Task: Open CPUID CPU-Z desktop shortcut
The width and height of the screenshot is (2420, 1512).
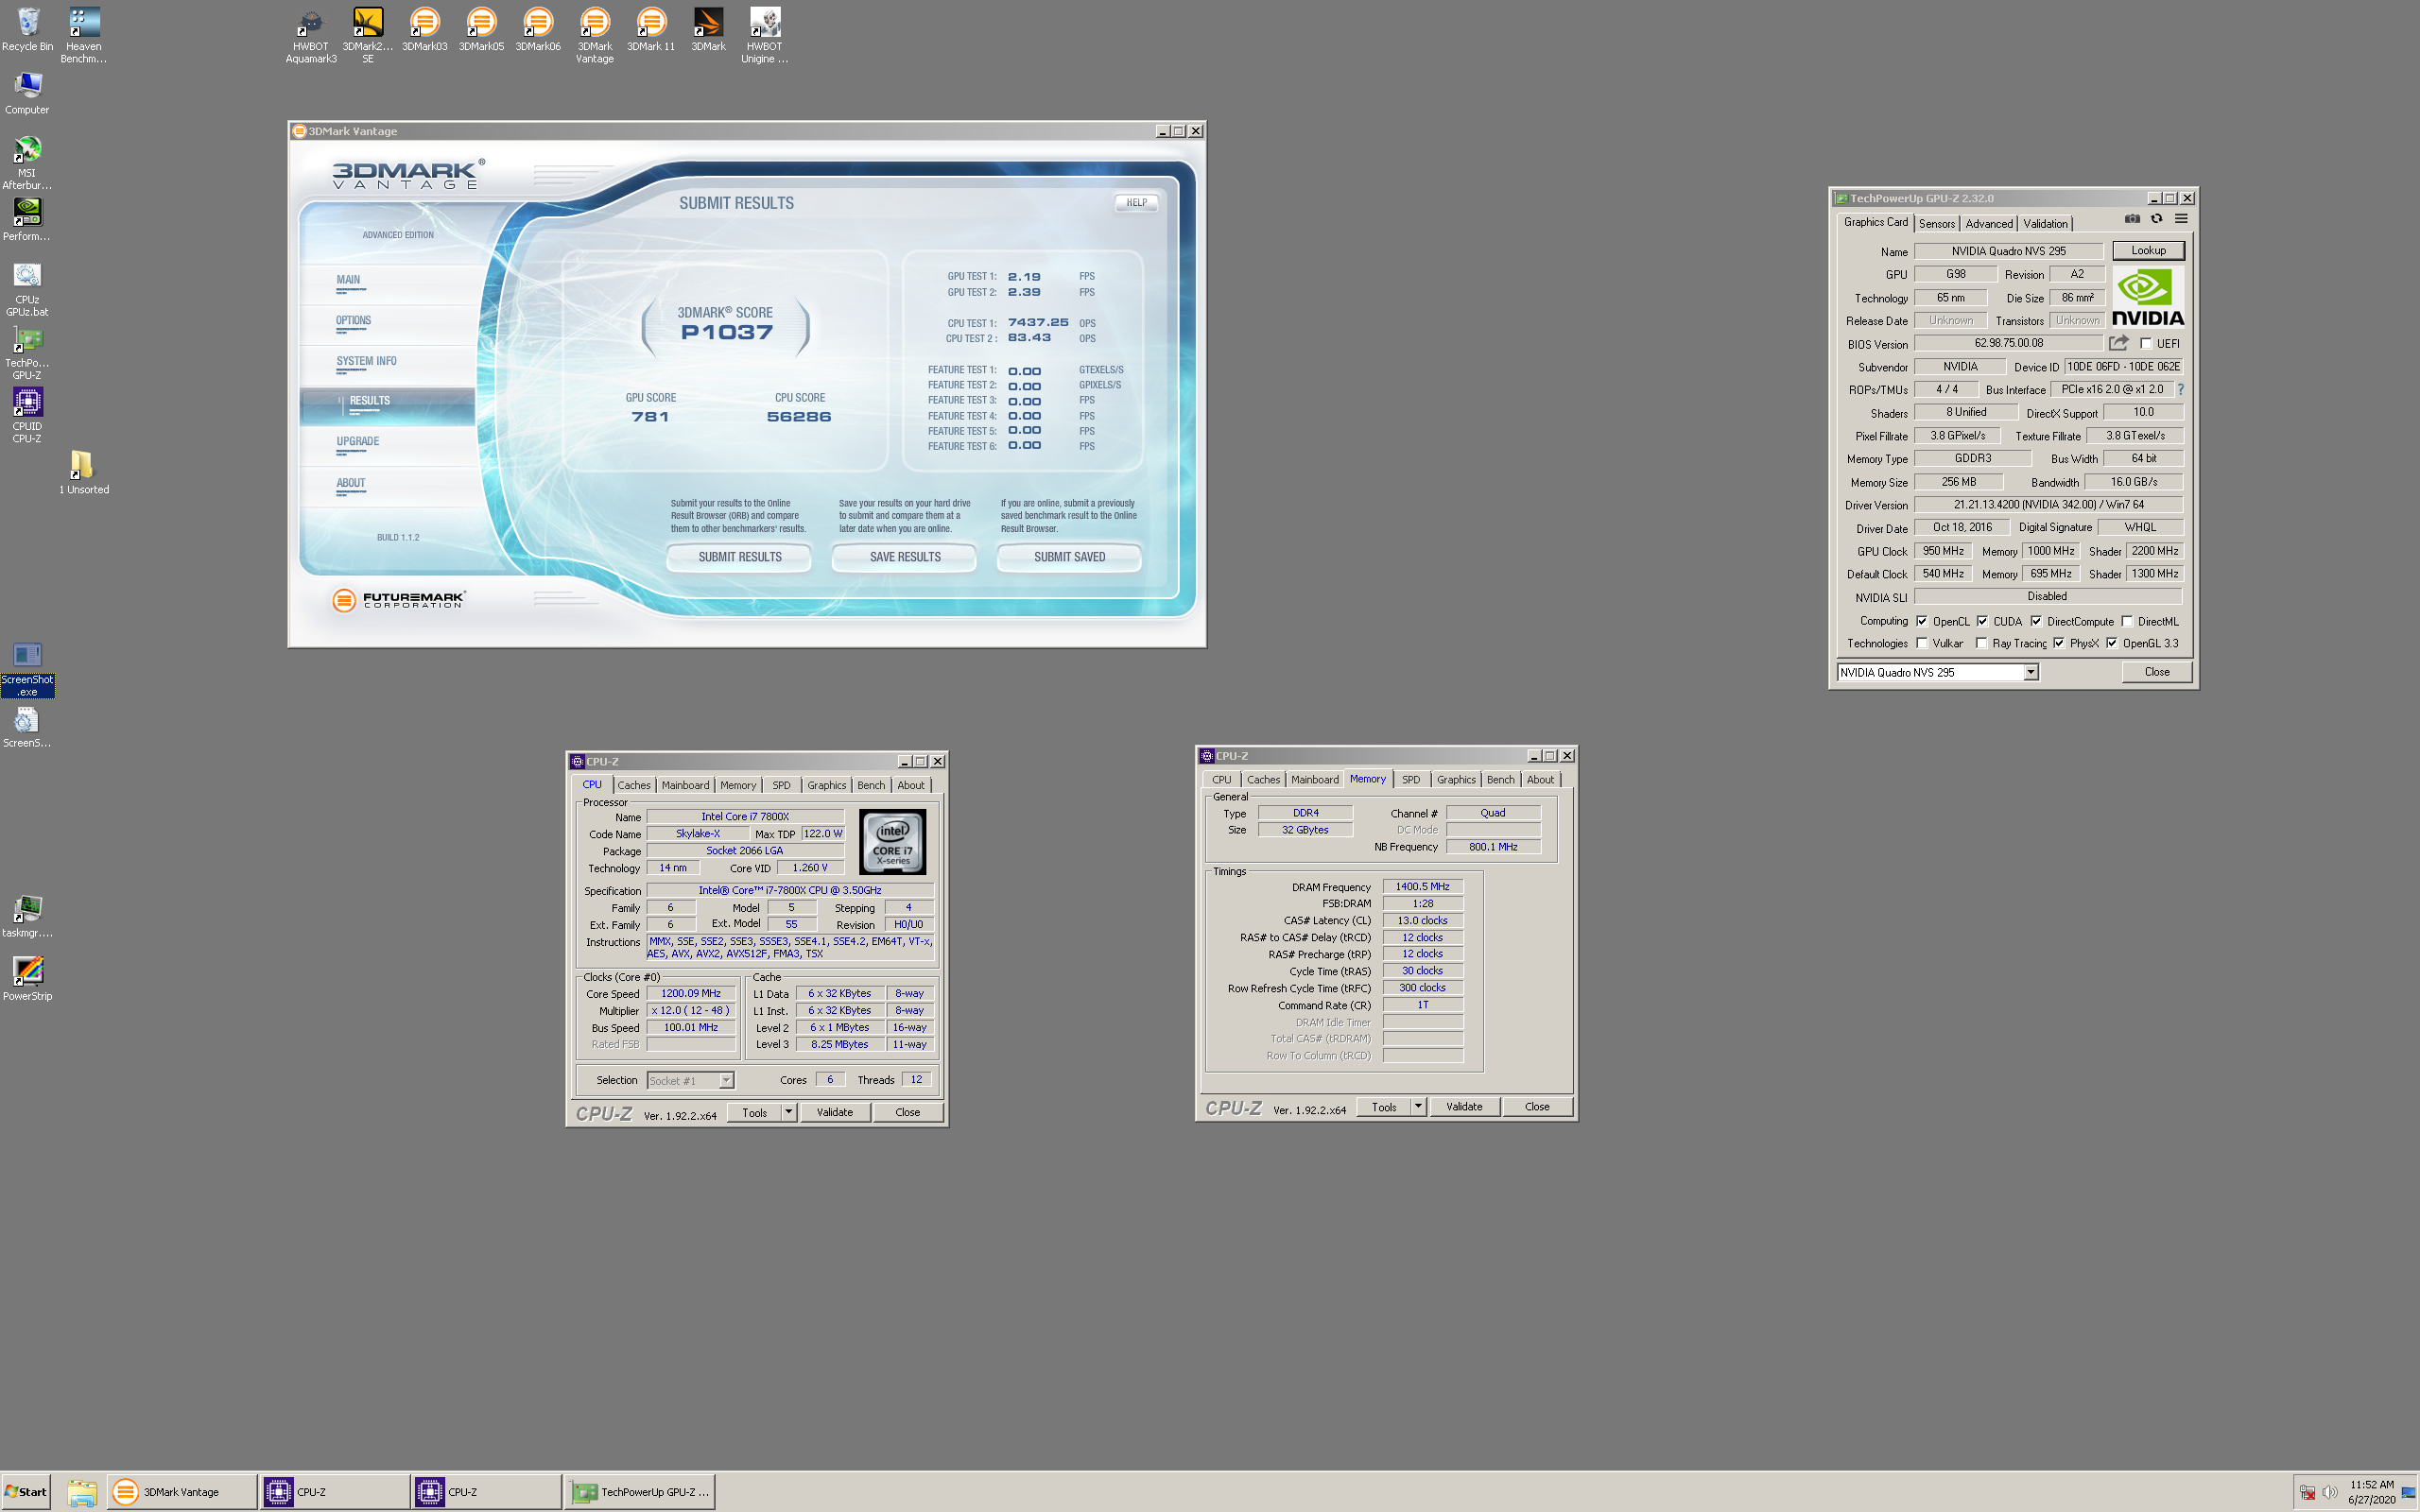Action: pyautogui.click(x=27, y=416)
